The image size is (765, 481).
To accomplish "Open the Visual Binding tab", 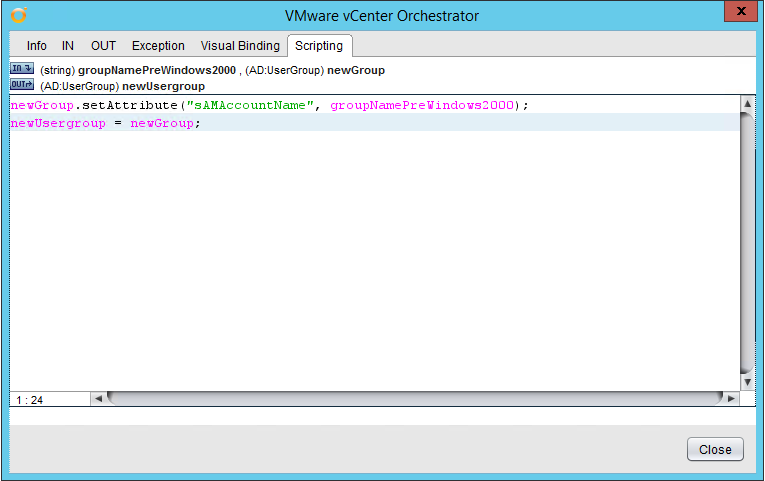I will [x=240, y=46].
